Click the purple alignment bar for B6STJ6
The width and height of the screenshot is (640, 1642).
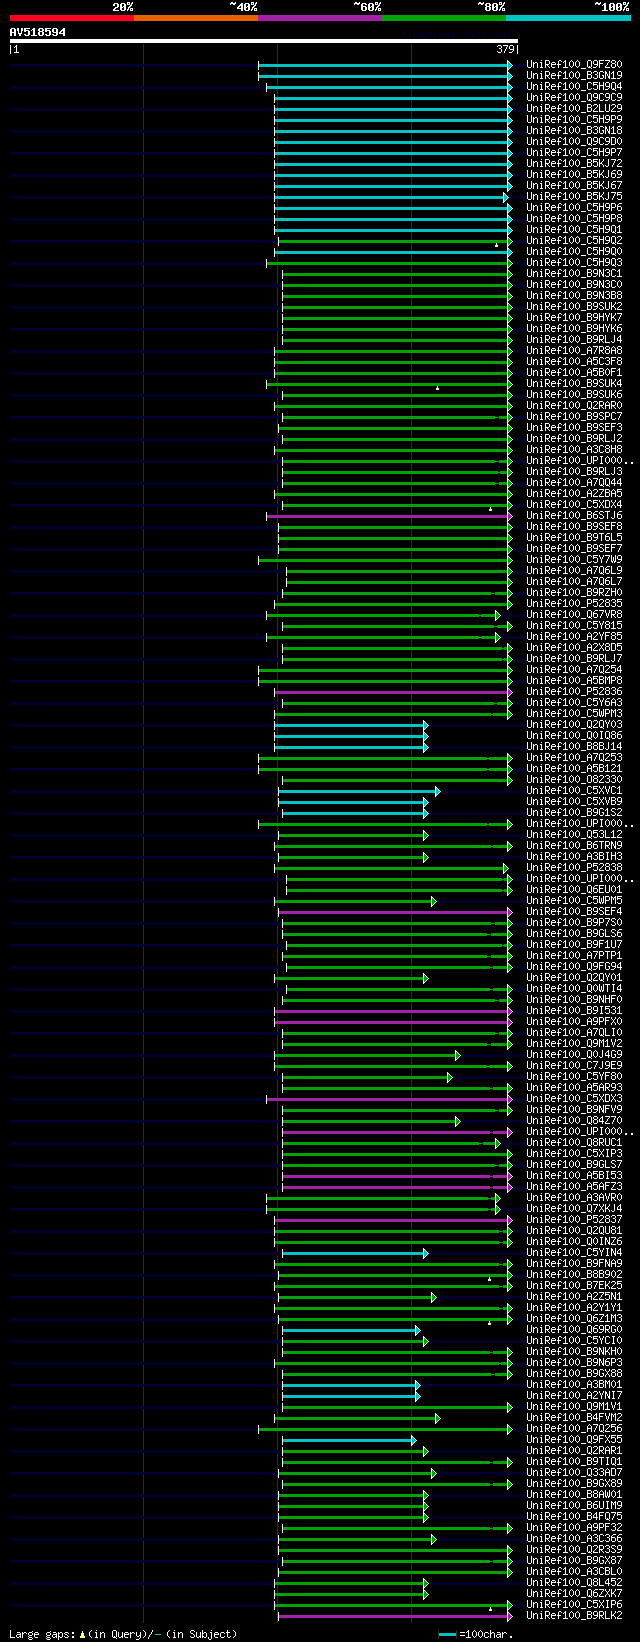coord(389,516)
